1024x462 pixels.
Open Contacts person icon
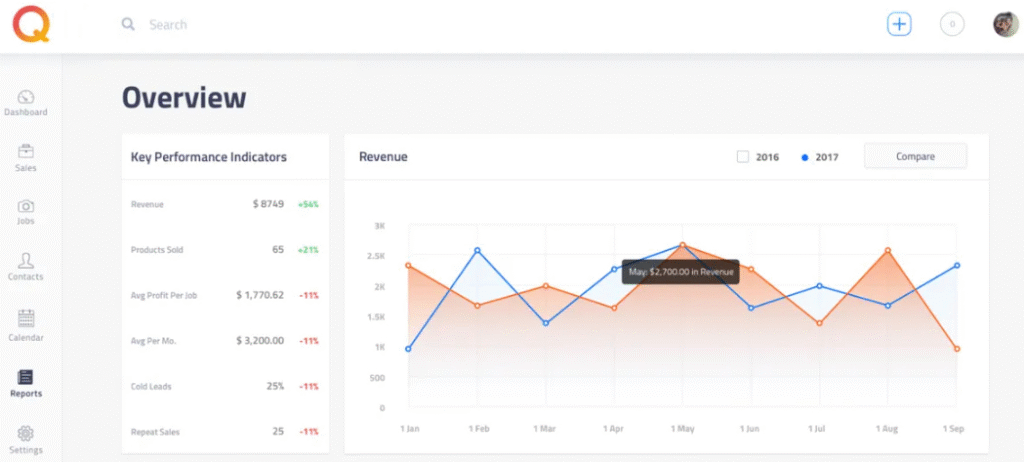coord(26,261)
